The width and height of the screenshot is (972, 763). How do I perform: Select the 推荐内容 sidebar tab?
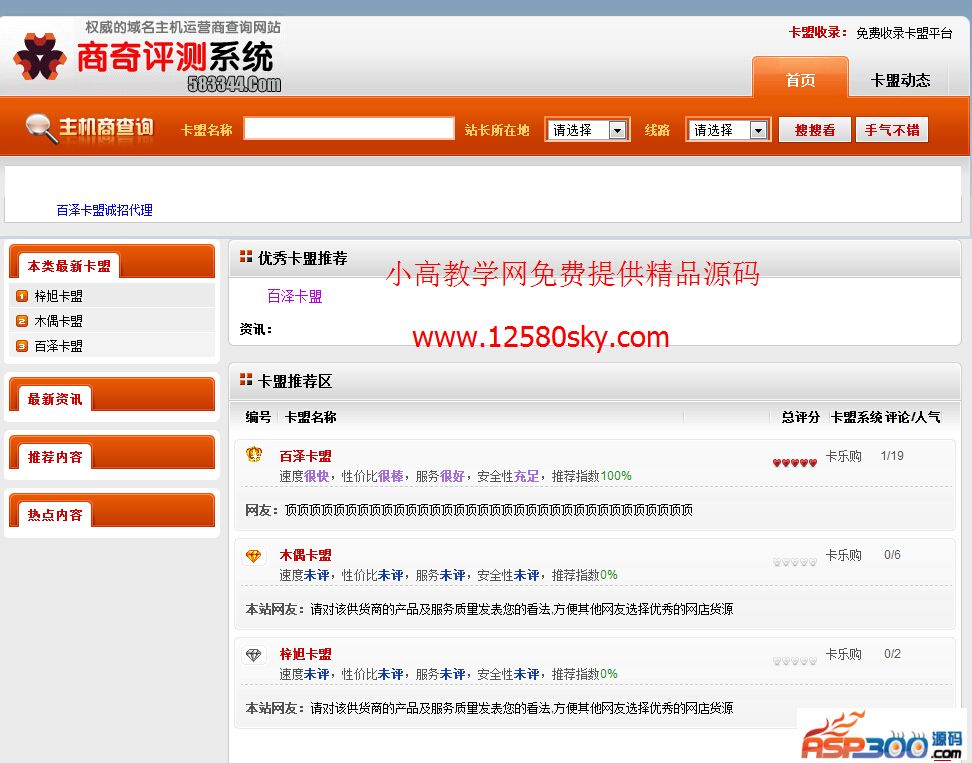55,457
